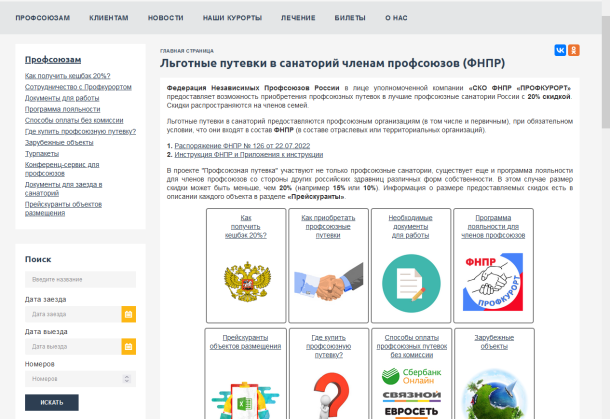The height and width of the screenshot is (419, 610).
Task: Click card link Как приобретать профсоюзные путевки
Action: pyautogui.click(x=328, y=226)
